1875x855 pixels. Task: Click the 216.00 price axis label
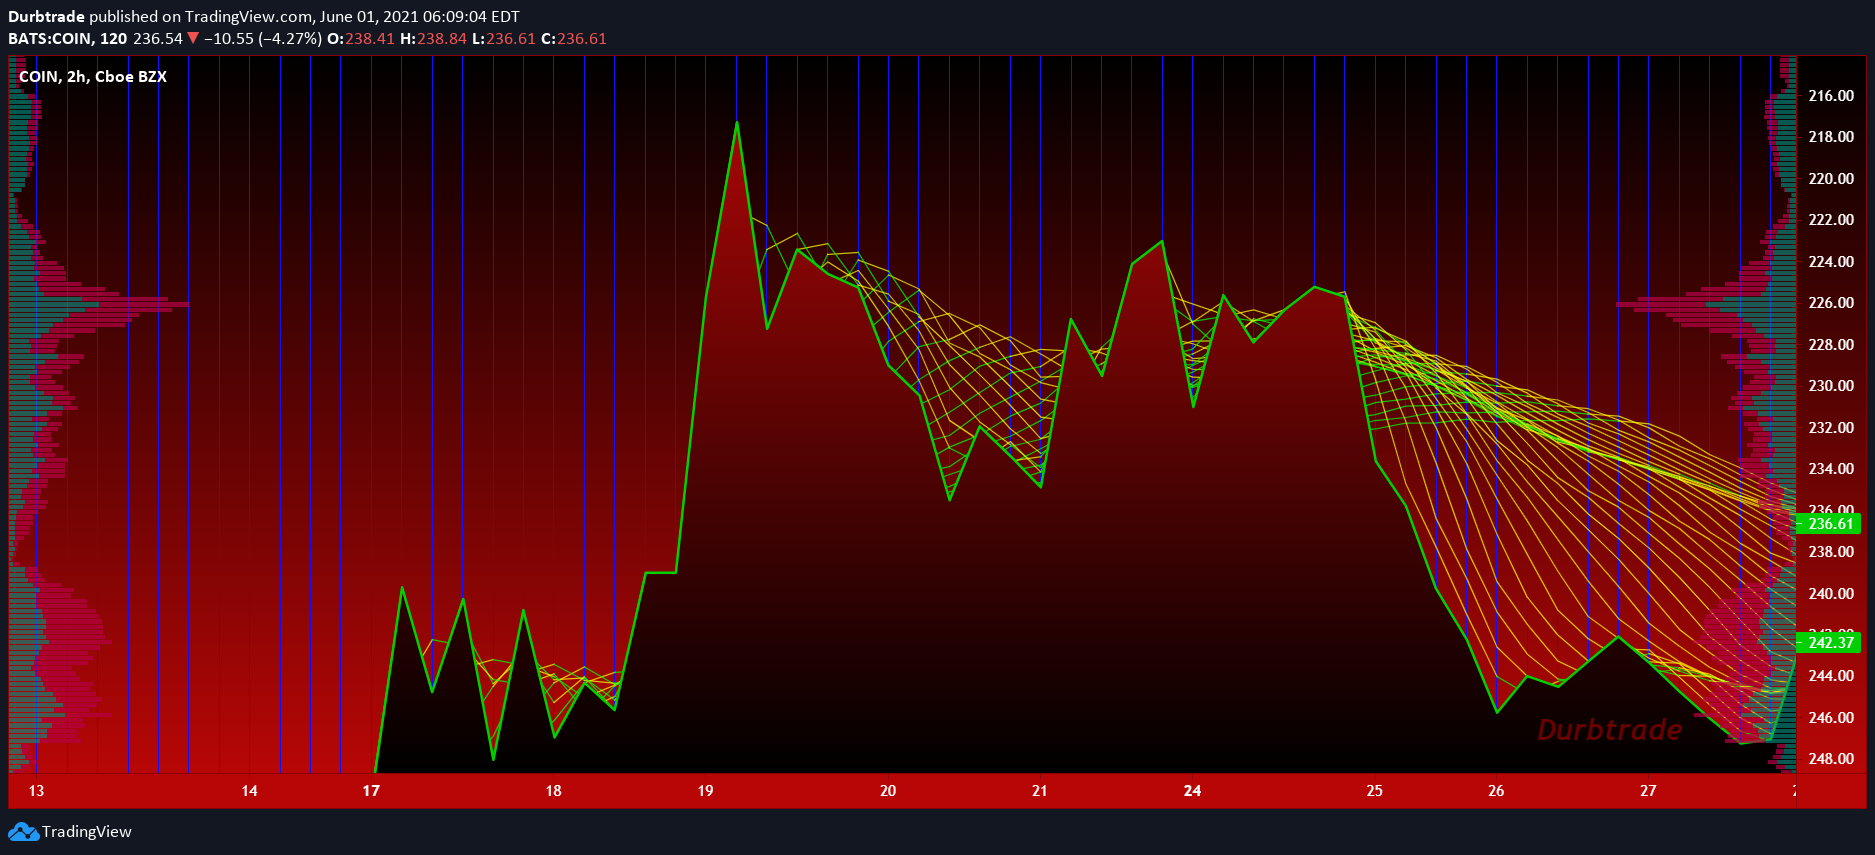pos(1831,96)
